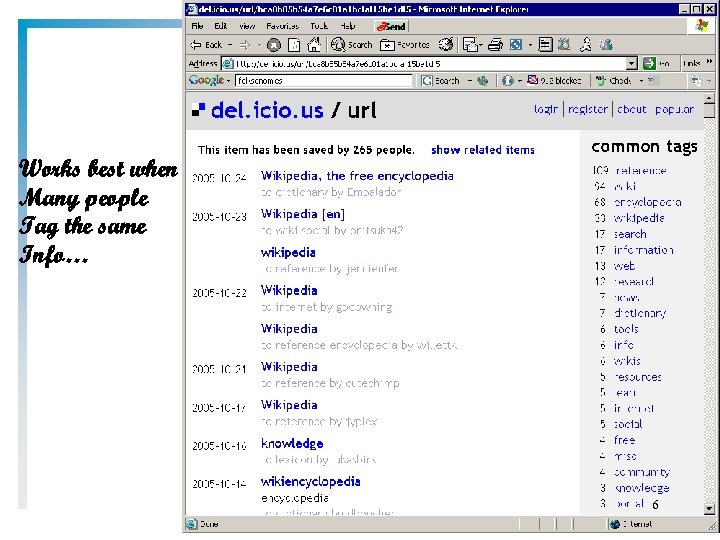Click the scrollbar up arrow
This screenshot has width=720, height=540.
tap(709, 98)
